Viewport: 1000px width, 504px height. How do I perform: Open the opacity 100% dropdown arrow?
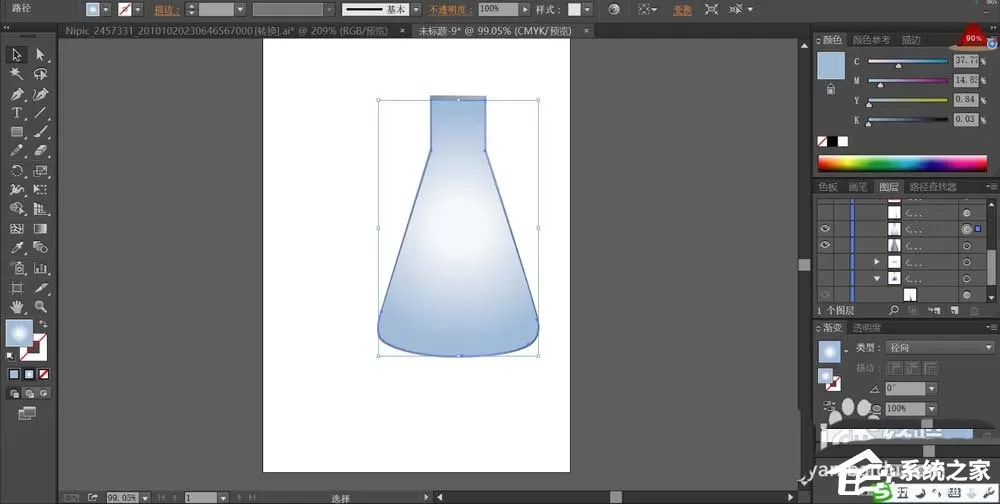(525, 10)
